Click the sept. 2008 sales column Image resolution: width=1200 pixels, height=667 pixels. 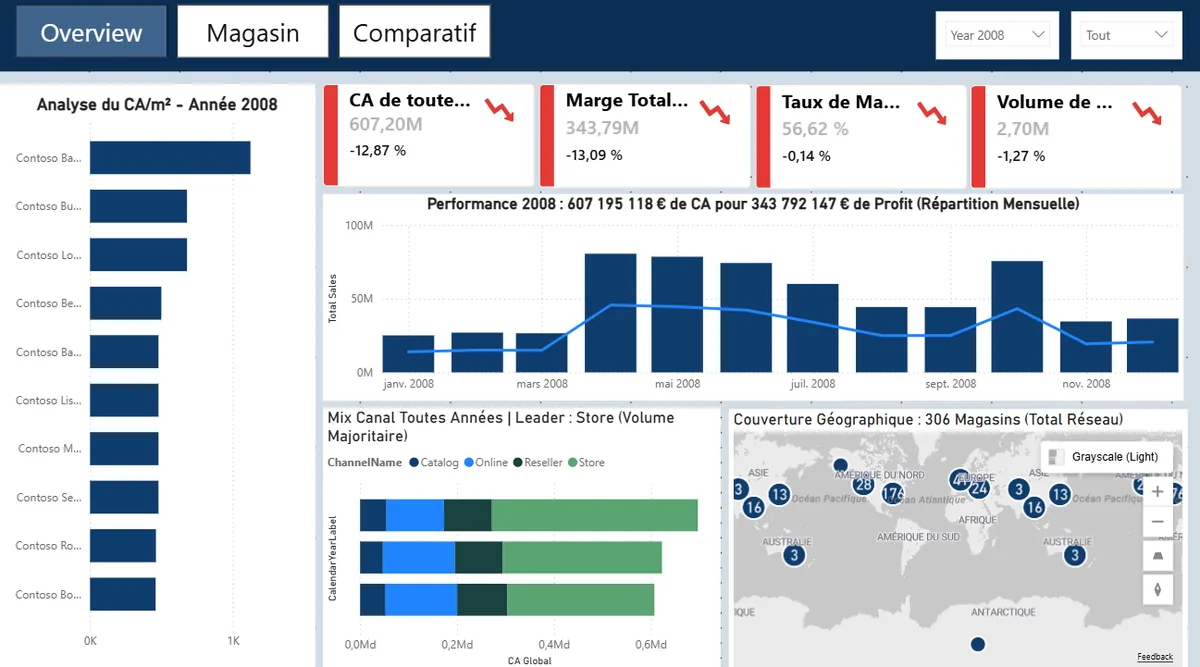click(950, 340)
